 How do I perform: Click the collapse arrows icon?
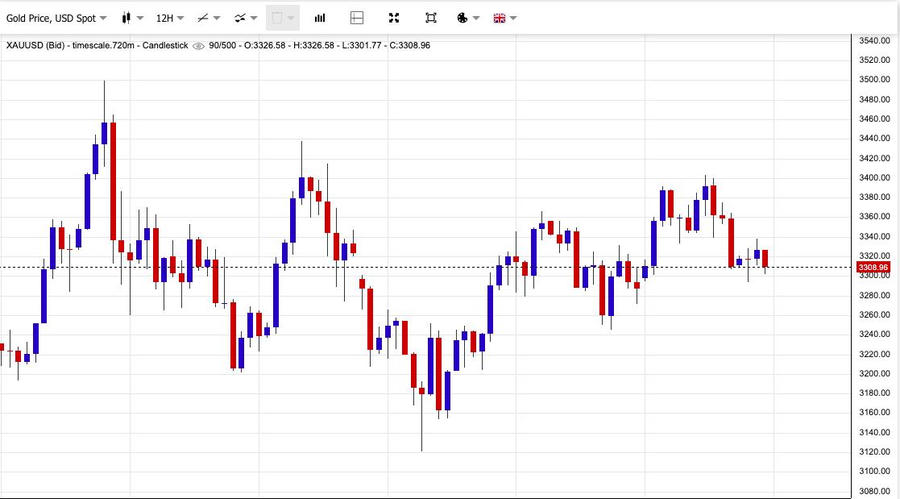394,18
